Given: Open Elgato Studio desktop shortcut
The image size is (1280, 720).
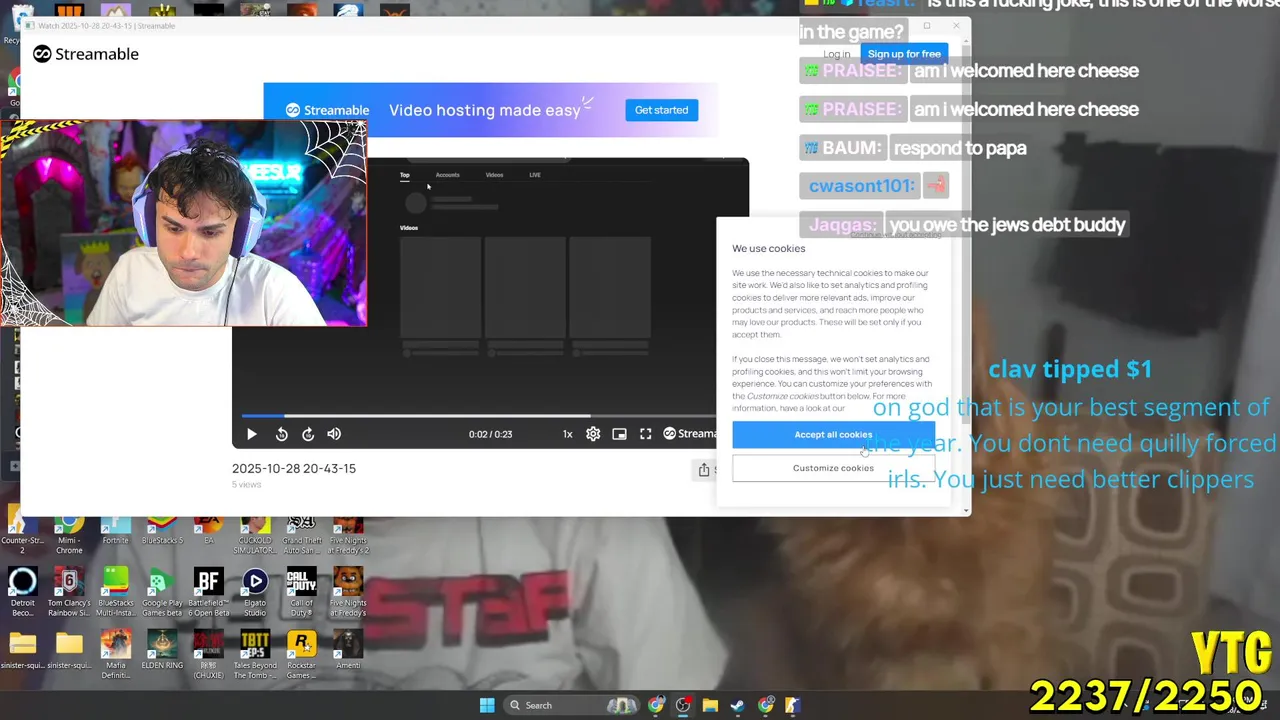Looking at the screenshot, I should (x=255, y=592).
